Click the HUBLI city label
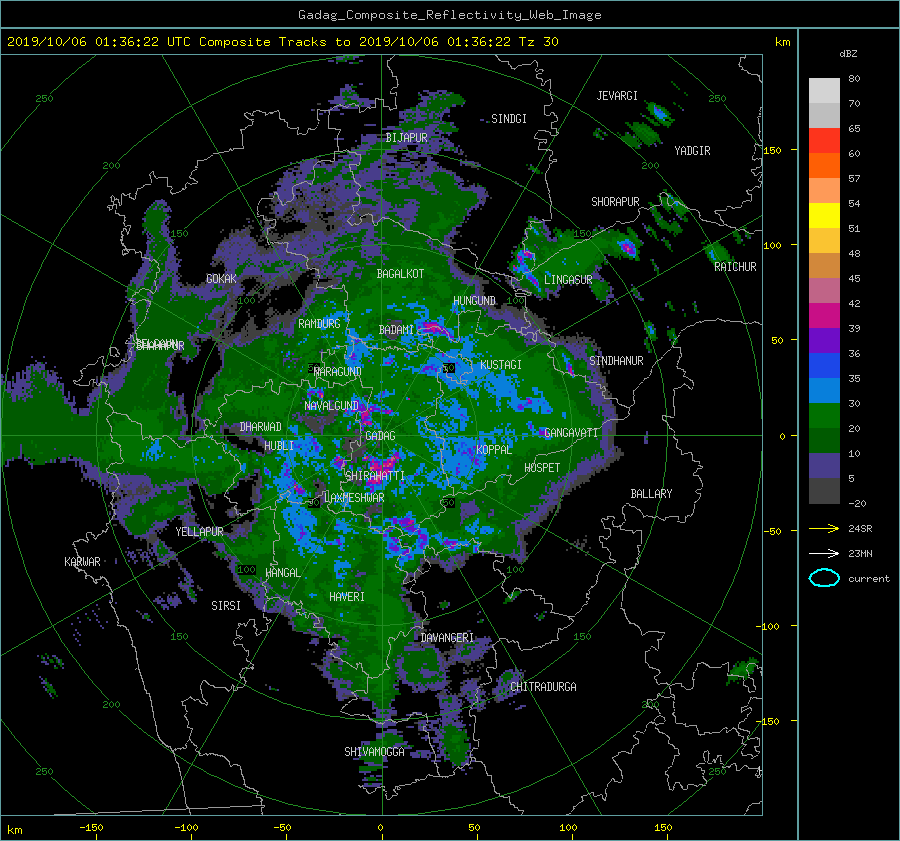The height and width of the screenshot is (841, 900). [x=279, y=445]
